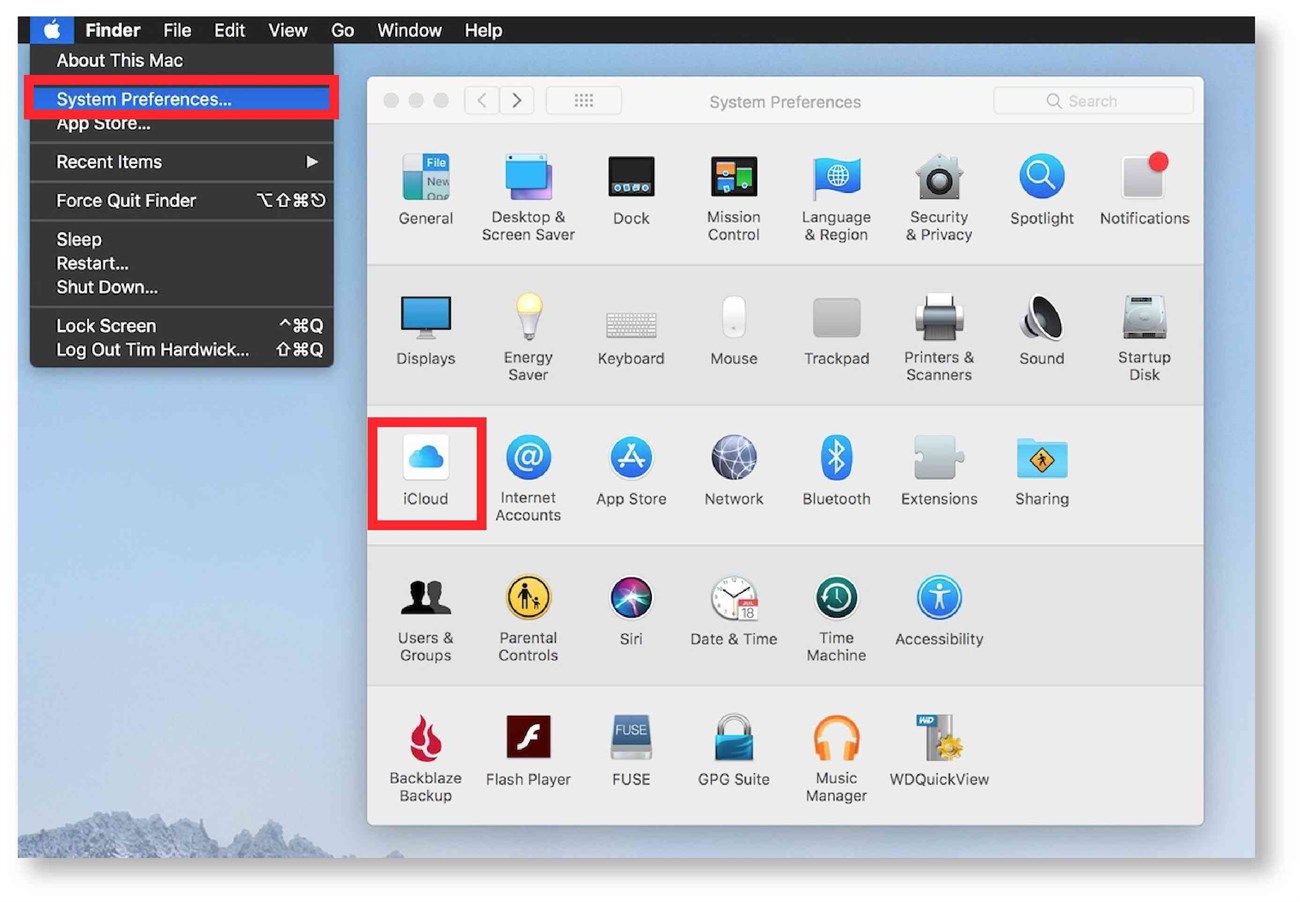Open the Notifications preferences pane
The width and height of the screenshot is (1300, 902).
(x=1144, y=191)
